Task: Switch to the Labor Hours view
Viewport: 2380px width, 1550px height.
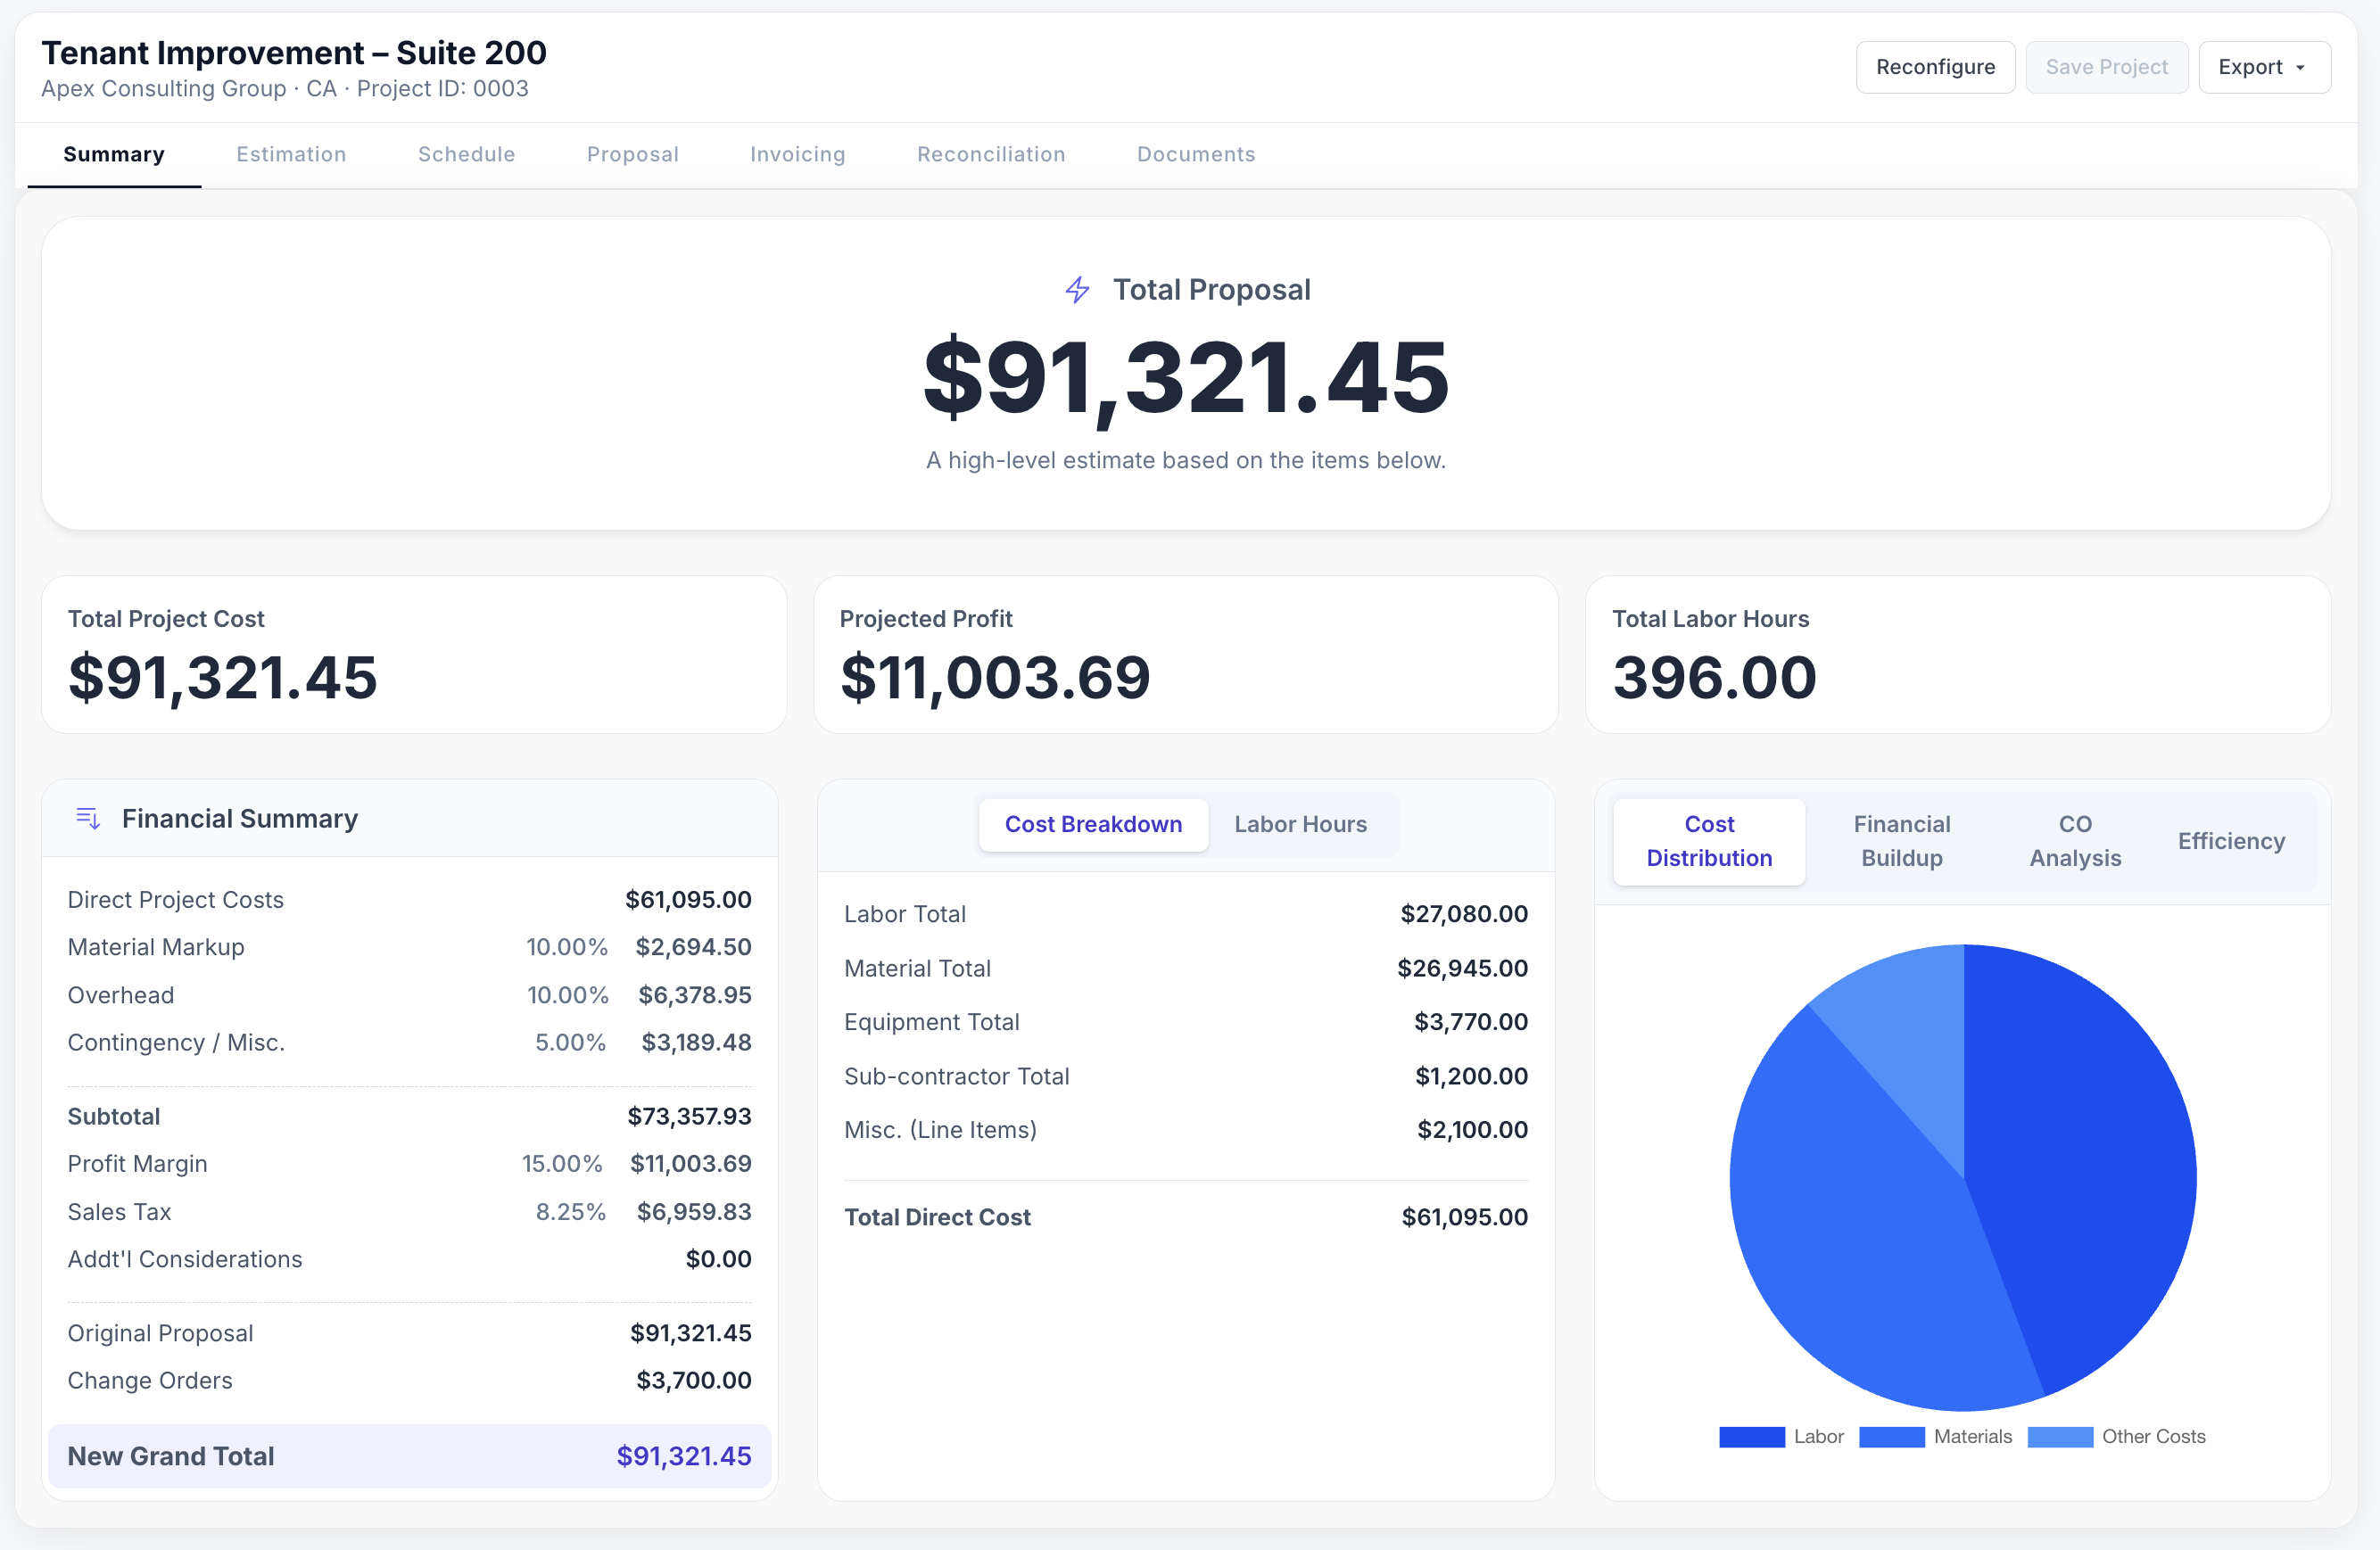Action: point(1300,824)
